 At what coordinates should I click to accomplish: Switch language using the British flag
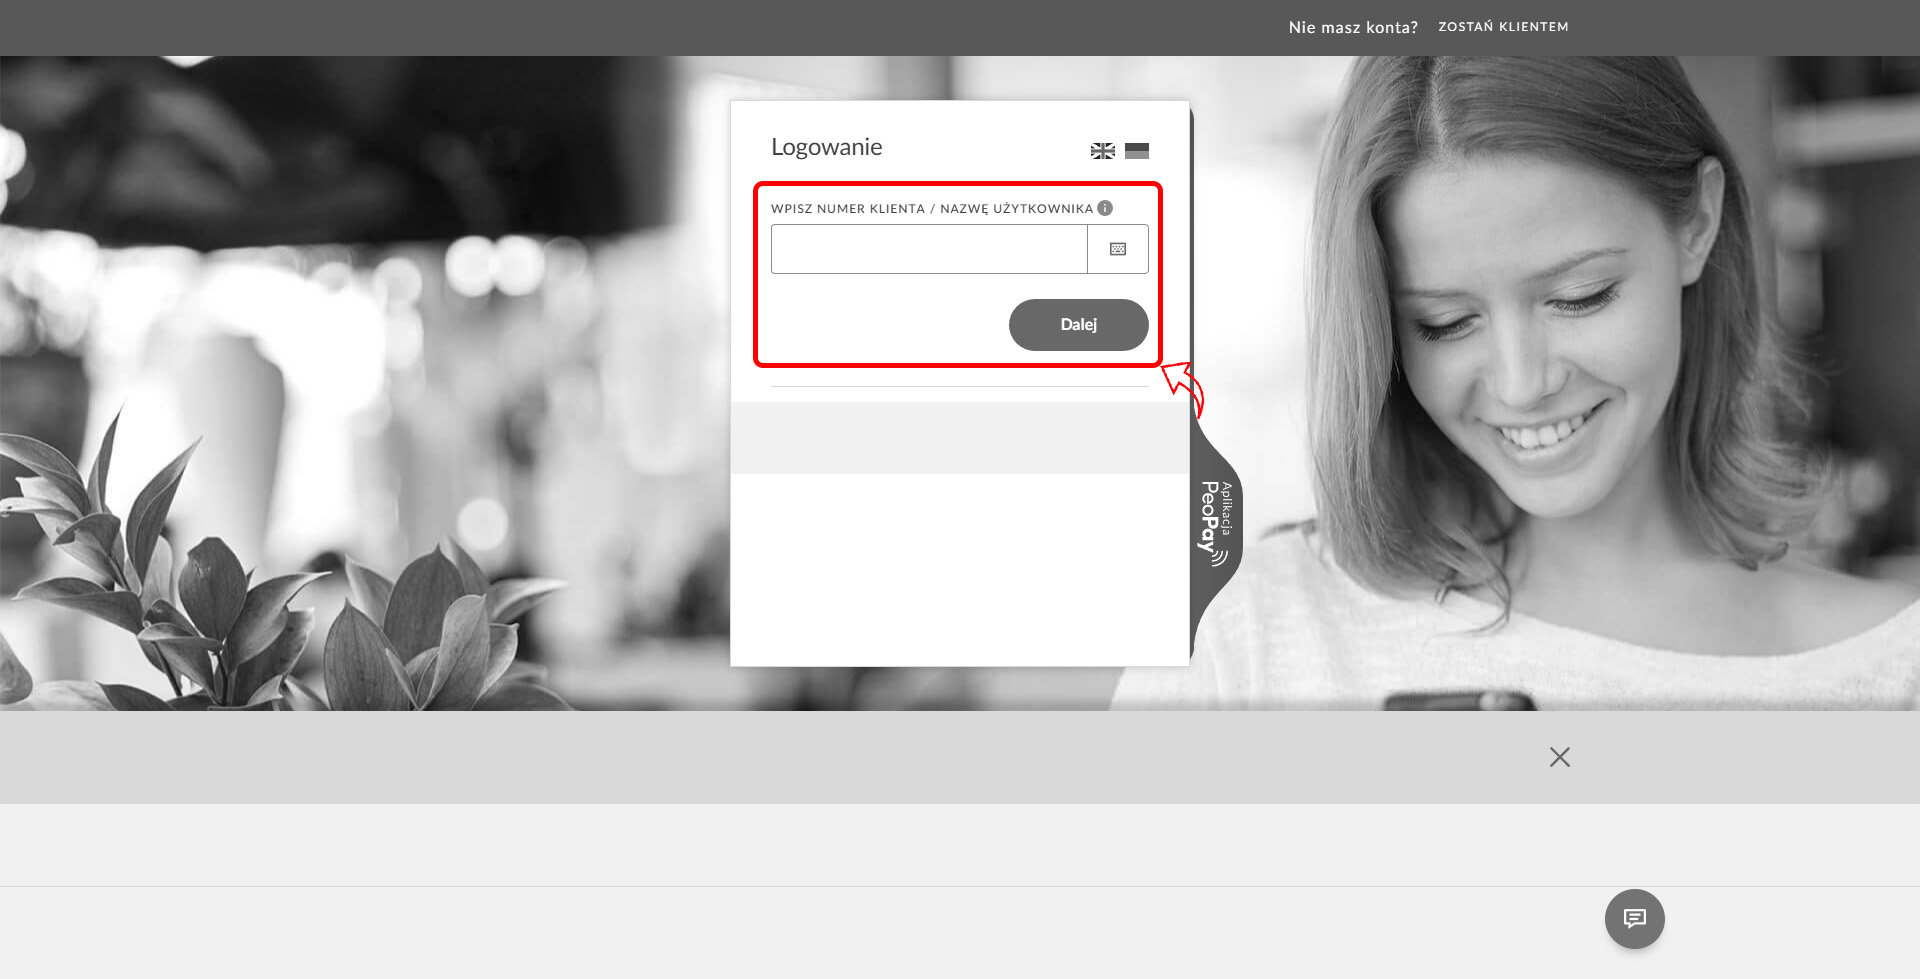coord(1102,151)
